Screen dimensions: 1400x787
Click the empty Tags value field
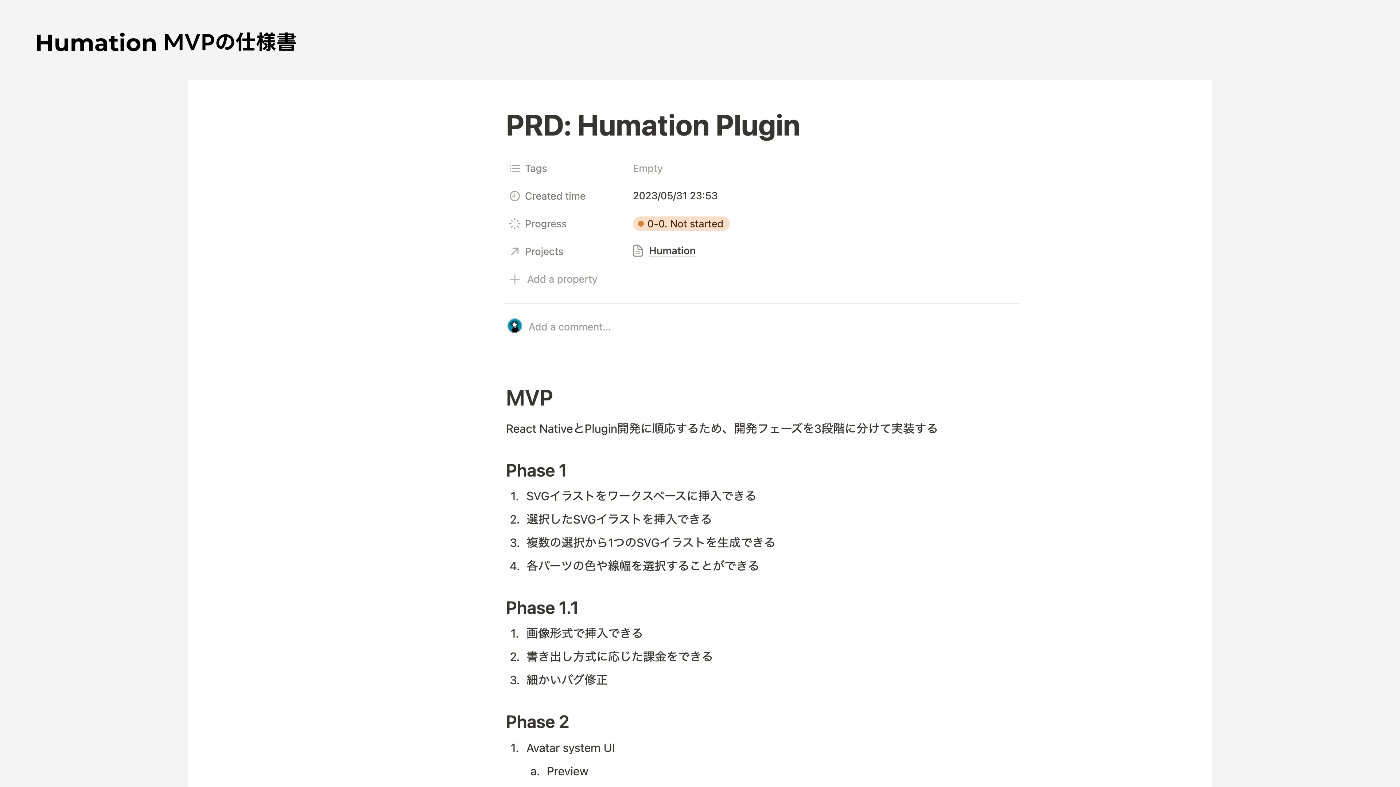tap(648, 169)
